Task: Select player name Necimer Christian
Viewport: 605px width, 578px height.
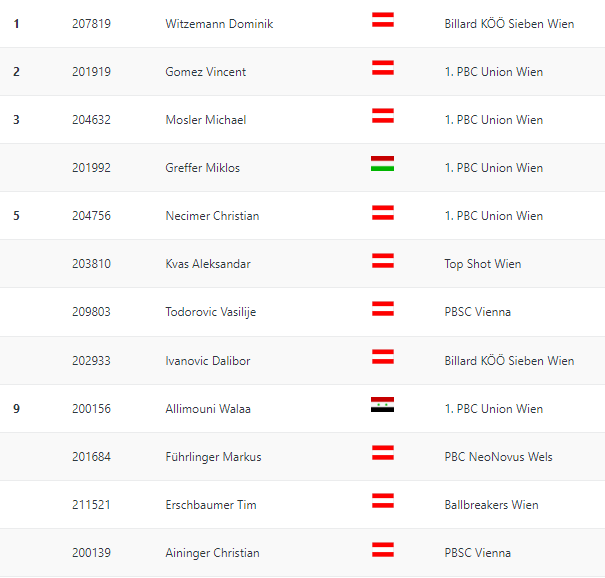Action: 212,216
